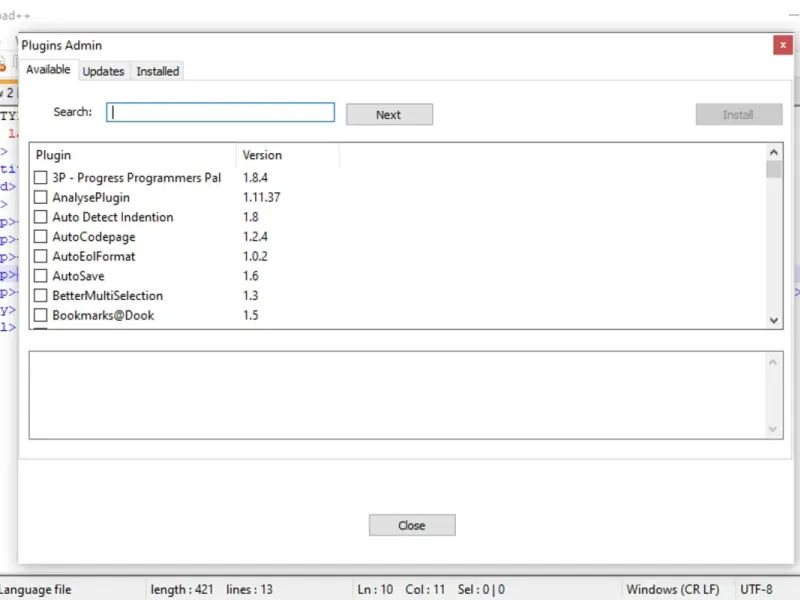
Task: Sort by the Plugin column header
Action: [133, 155]
